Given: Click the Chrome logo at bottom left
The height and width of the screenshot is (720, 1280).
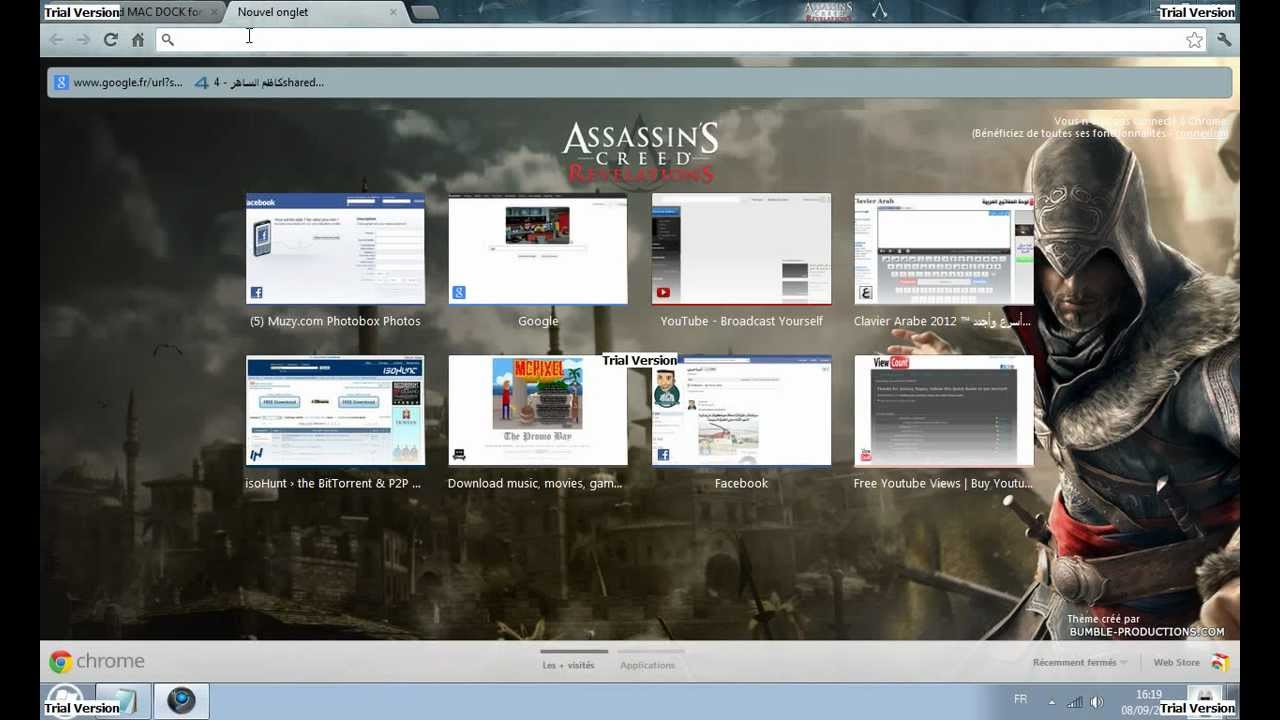Looking at the screenshot, I should (x=61, y=662).
